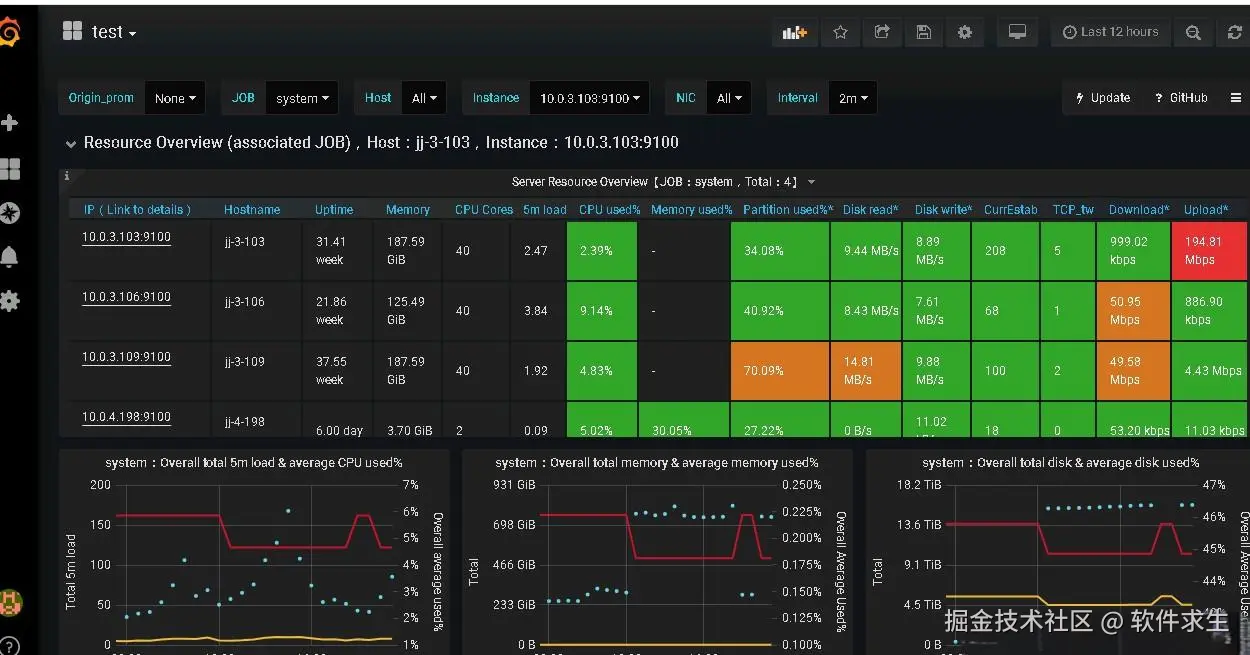The width and height of the screenshot is (1250, 655).
Task: Click the red 194.81 Mbps upload cell
Action: (1210, 251)
